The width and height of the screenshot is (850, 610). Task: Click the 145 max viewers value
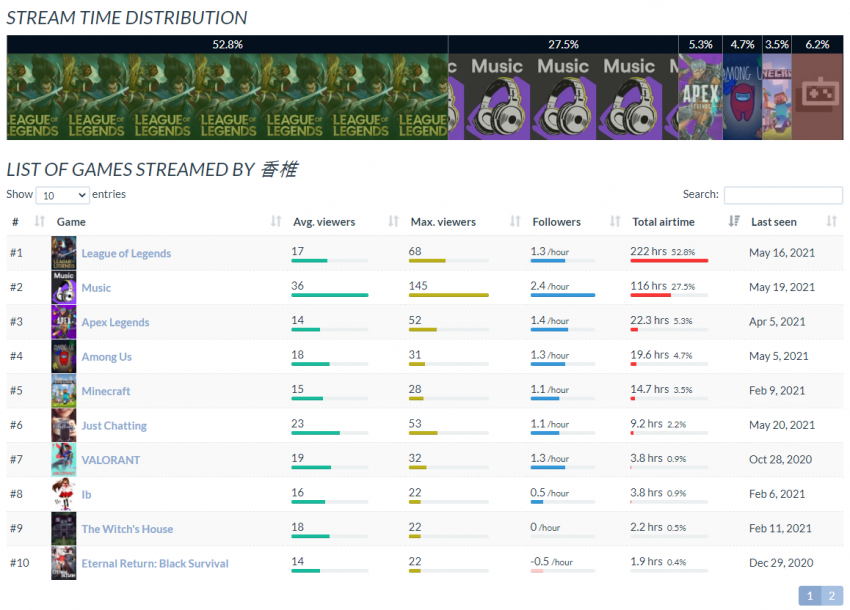418,286
